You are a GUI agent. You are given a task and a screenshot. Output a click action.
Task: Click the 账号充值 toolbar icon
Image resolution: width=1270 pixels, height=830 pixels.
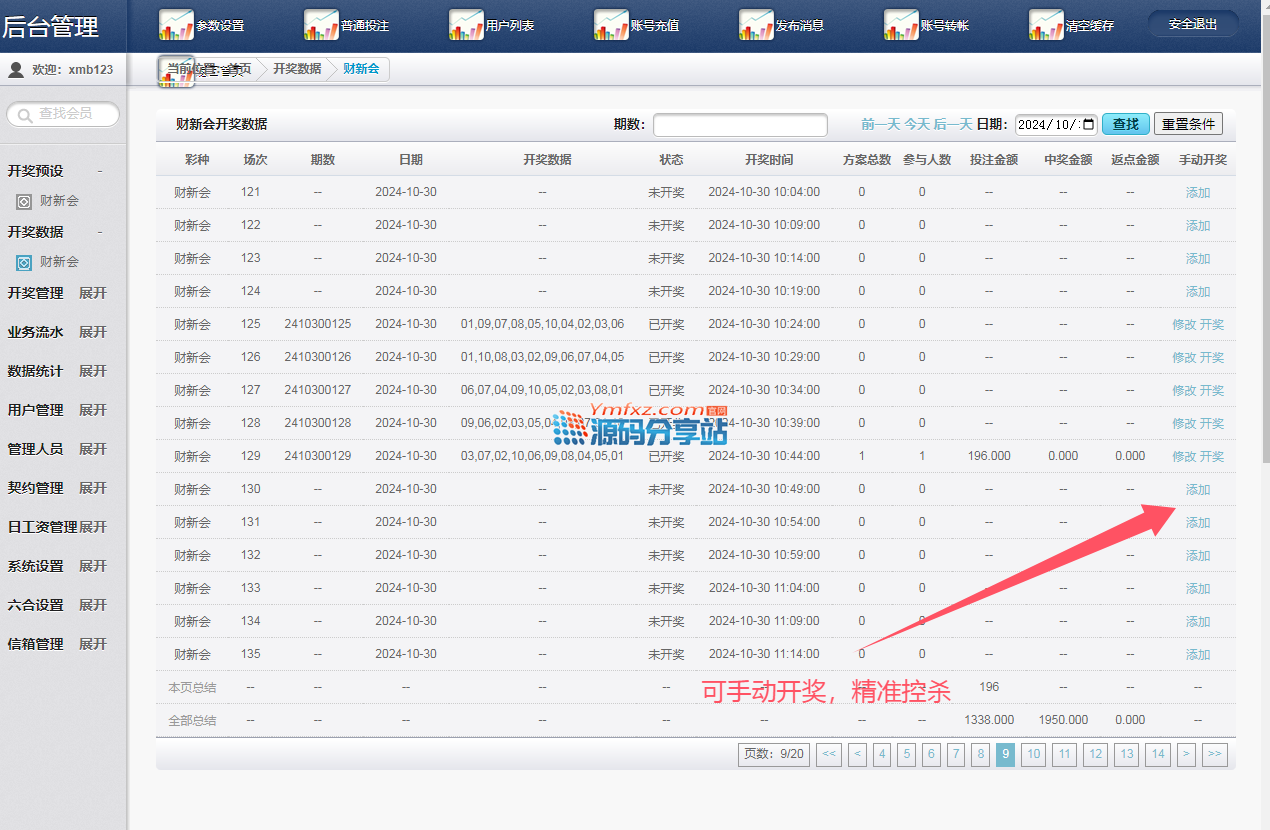tap(611, 24)
